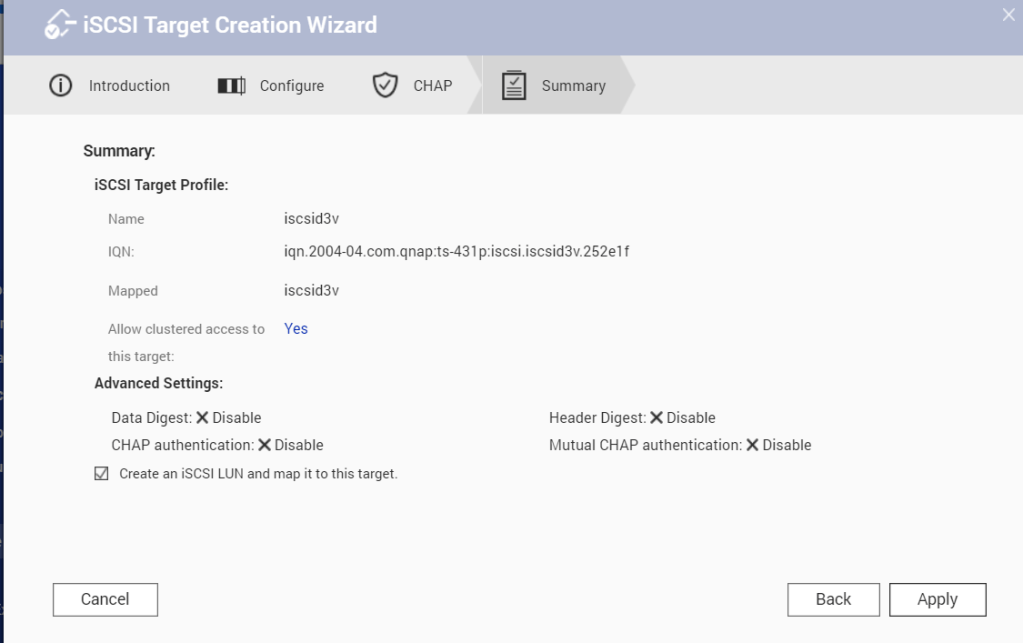This screenshot has width=1023, height=643.
Task: Click the Mutual CHAP authentication X icon
Action: coord(752,445)
